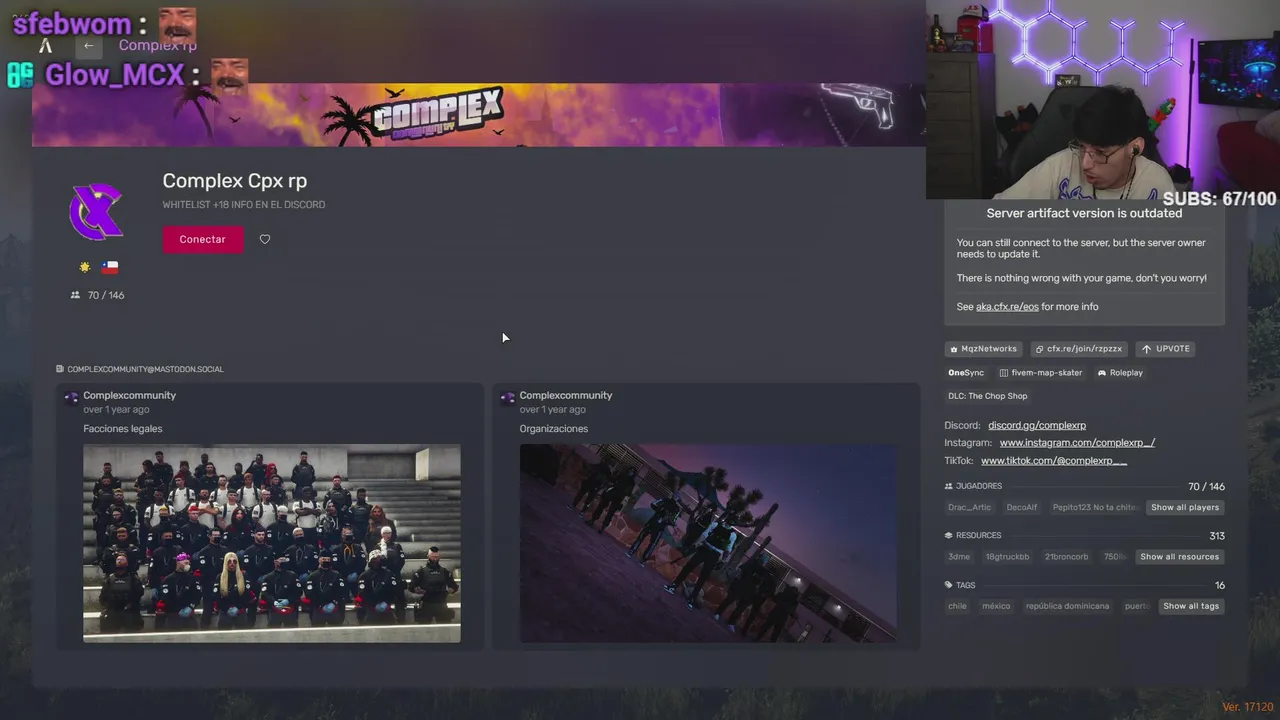Click the 18gtruckbb resource chip
The image size is (1280, 720).
tap(1007, 557)
